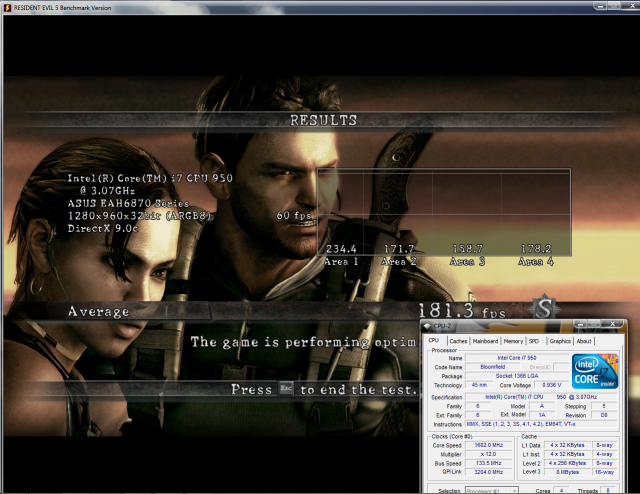Viewport: 640px width, 494px height.
Task: Click the Technology value '45 nm'
Action: coord(479,385)
